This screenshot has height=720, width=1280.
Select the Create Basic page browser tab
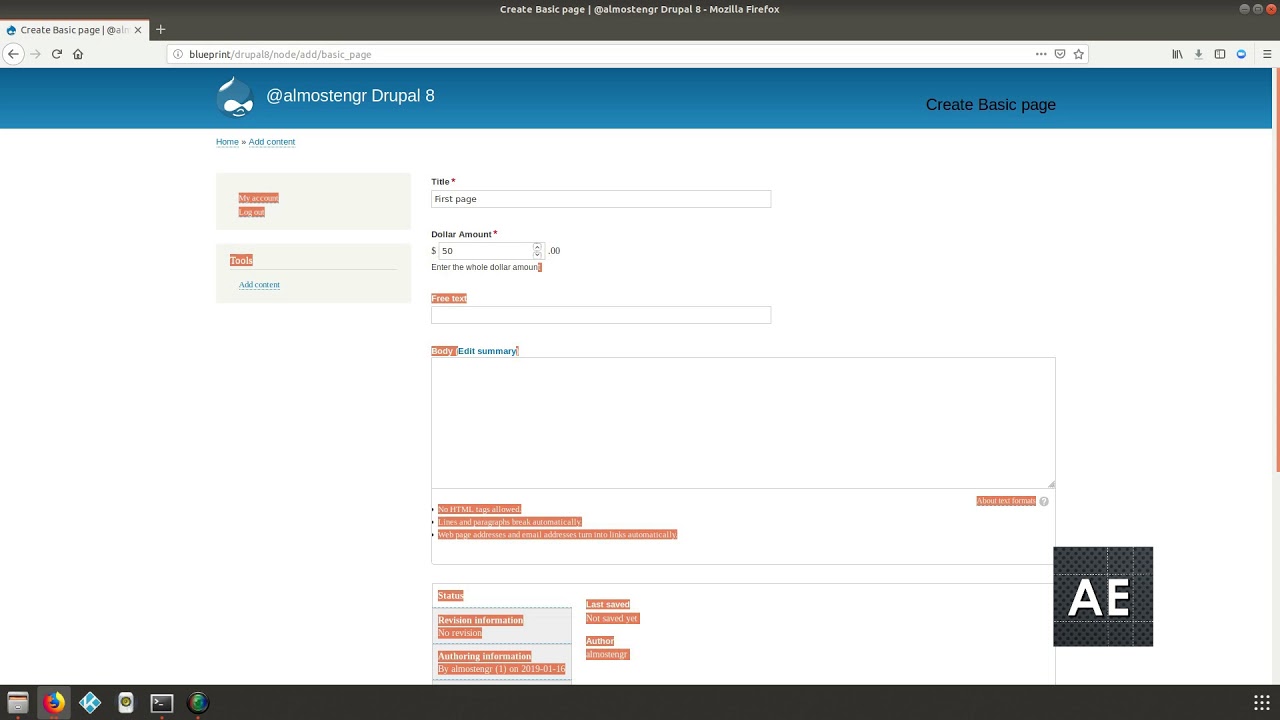(75, 30)
